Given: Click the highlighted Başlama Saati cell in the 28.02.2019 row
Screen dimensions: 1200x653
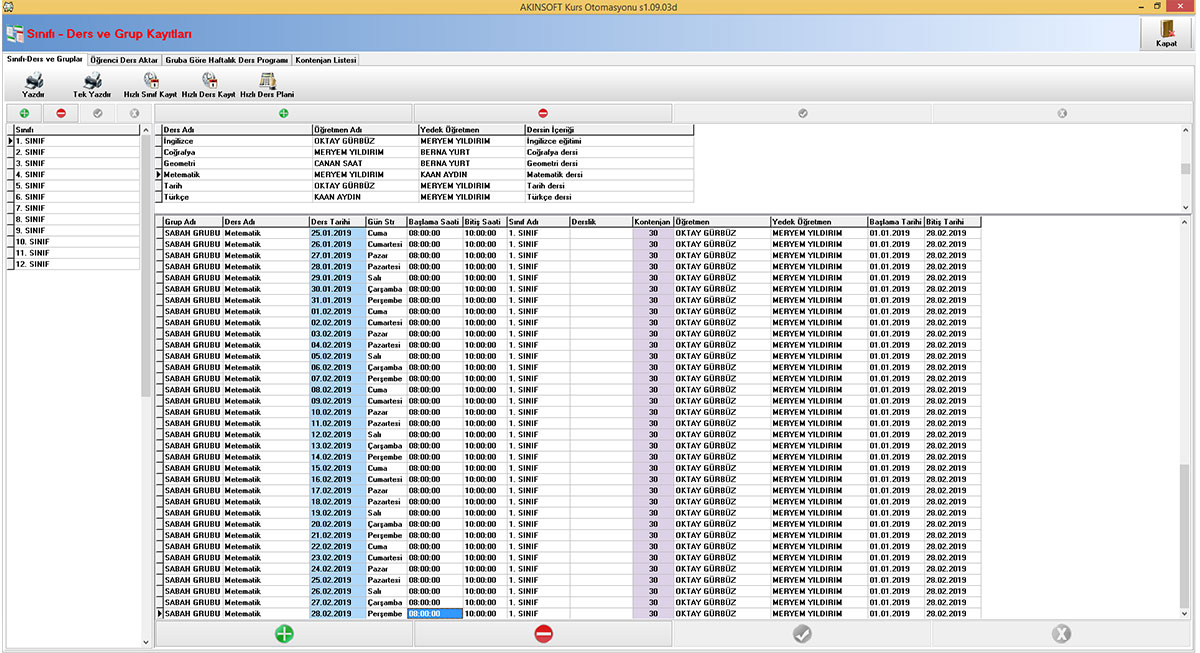Looking at the screenshot, I should (434, 614).
